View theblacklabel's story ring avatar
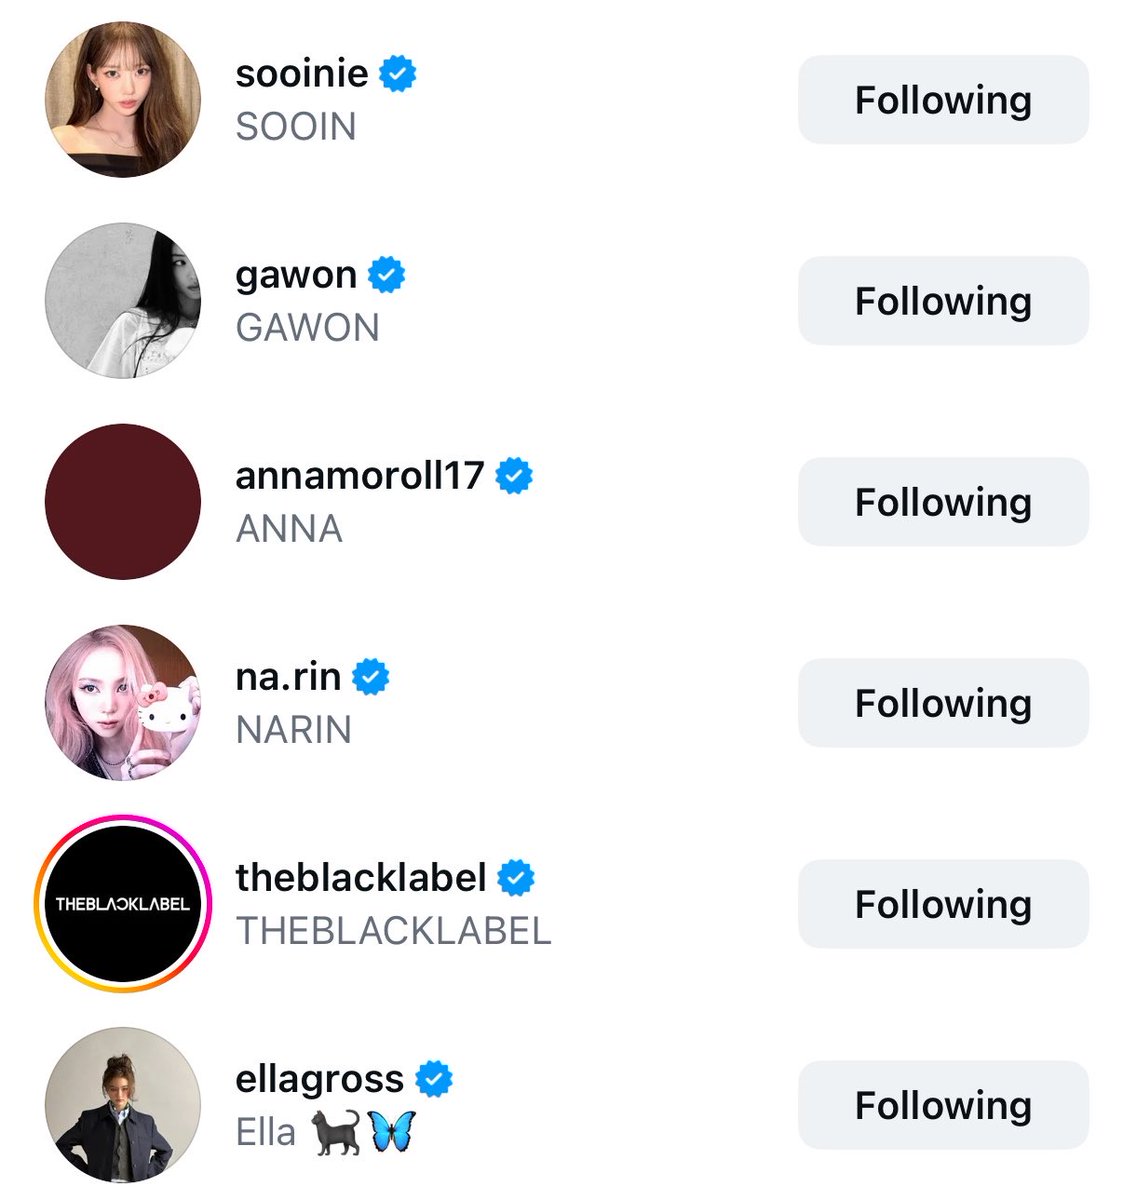 click(x=123, y=904)
